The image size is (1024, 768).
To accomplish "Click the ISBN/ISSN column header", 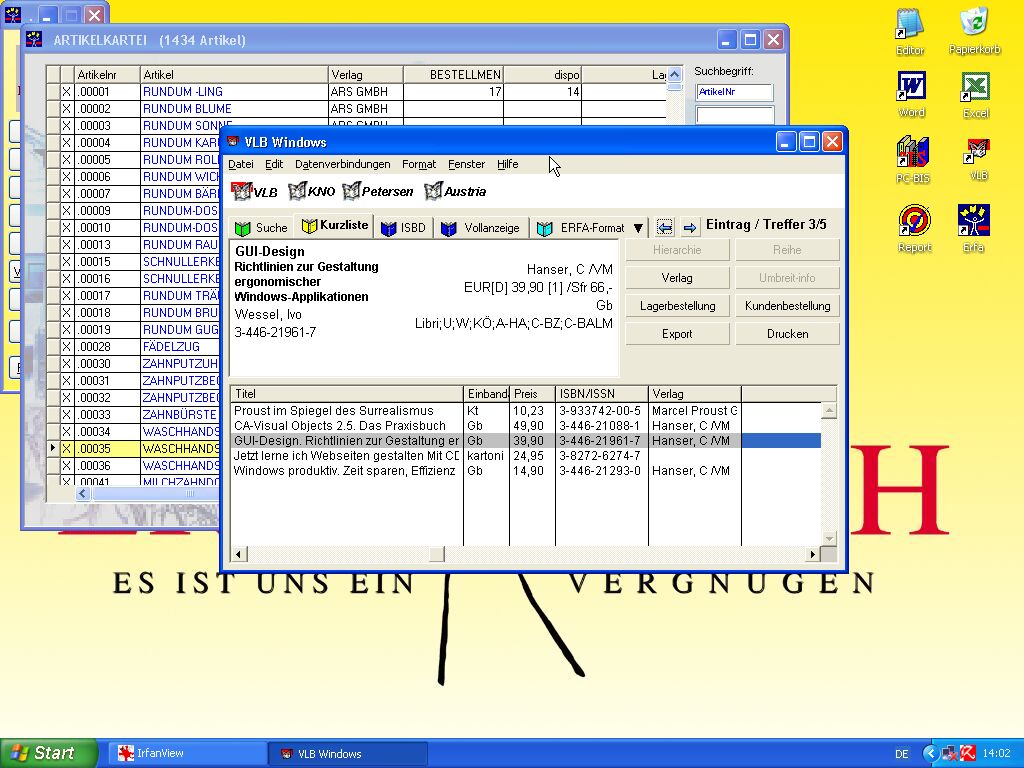I will (601, 394).
